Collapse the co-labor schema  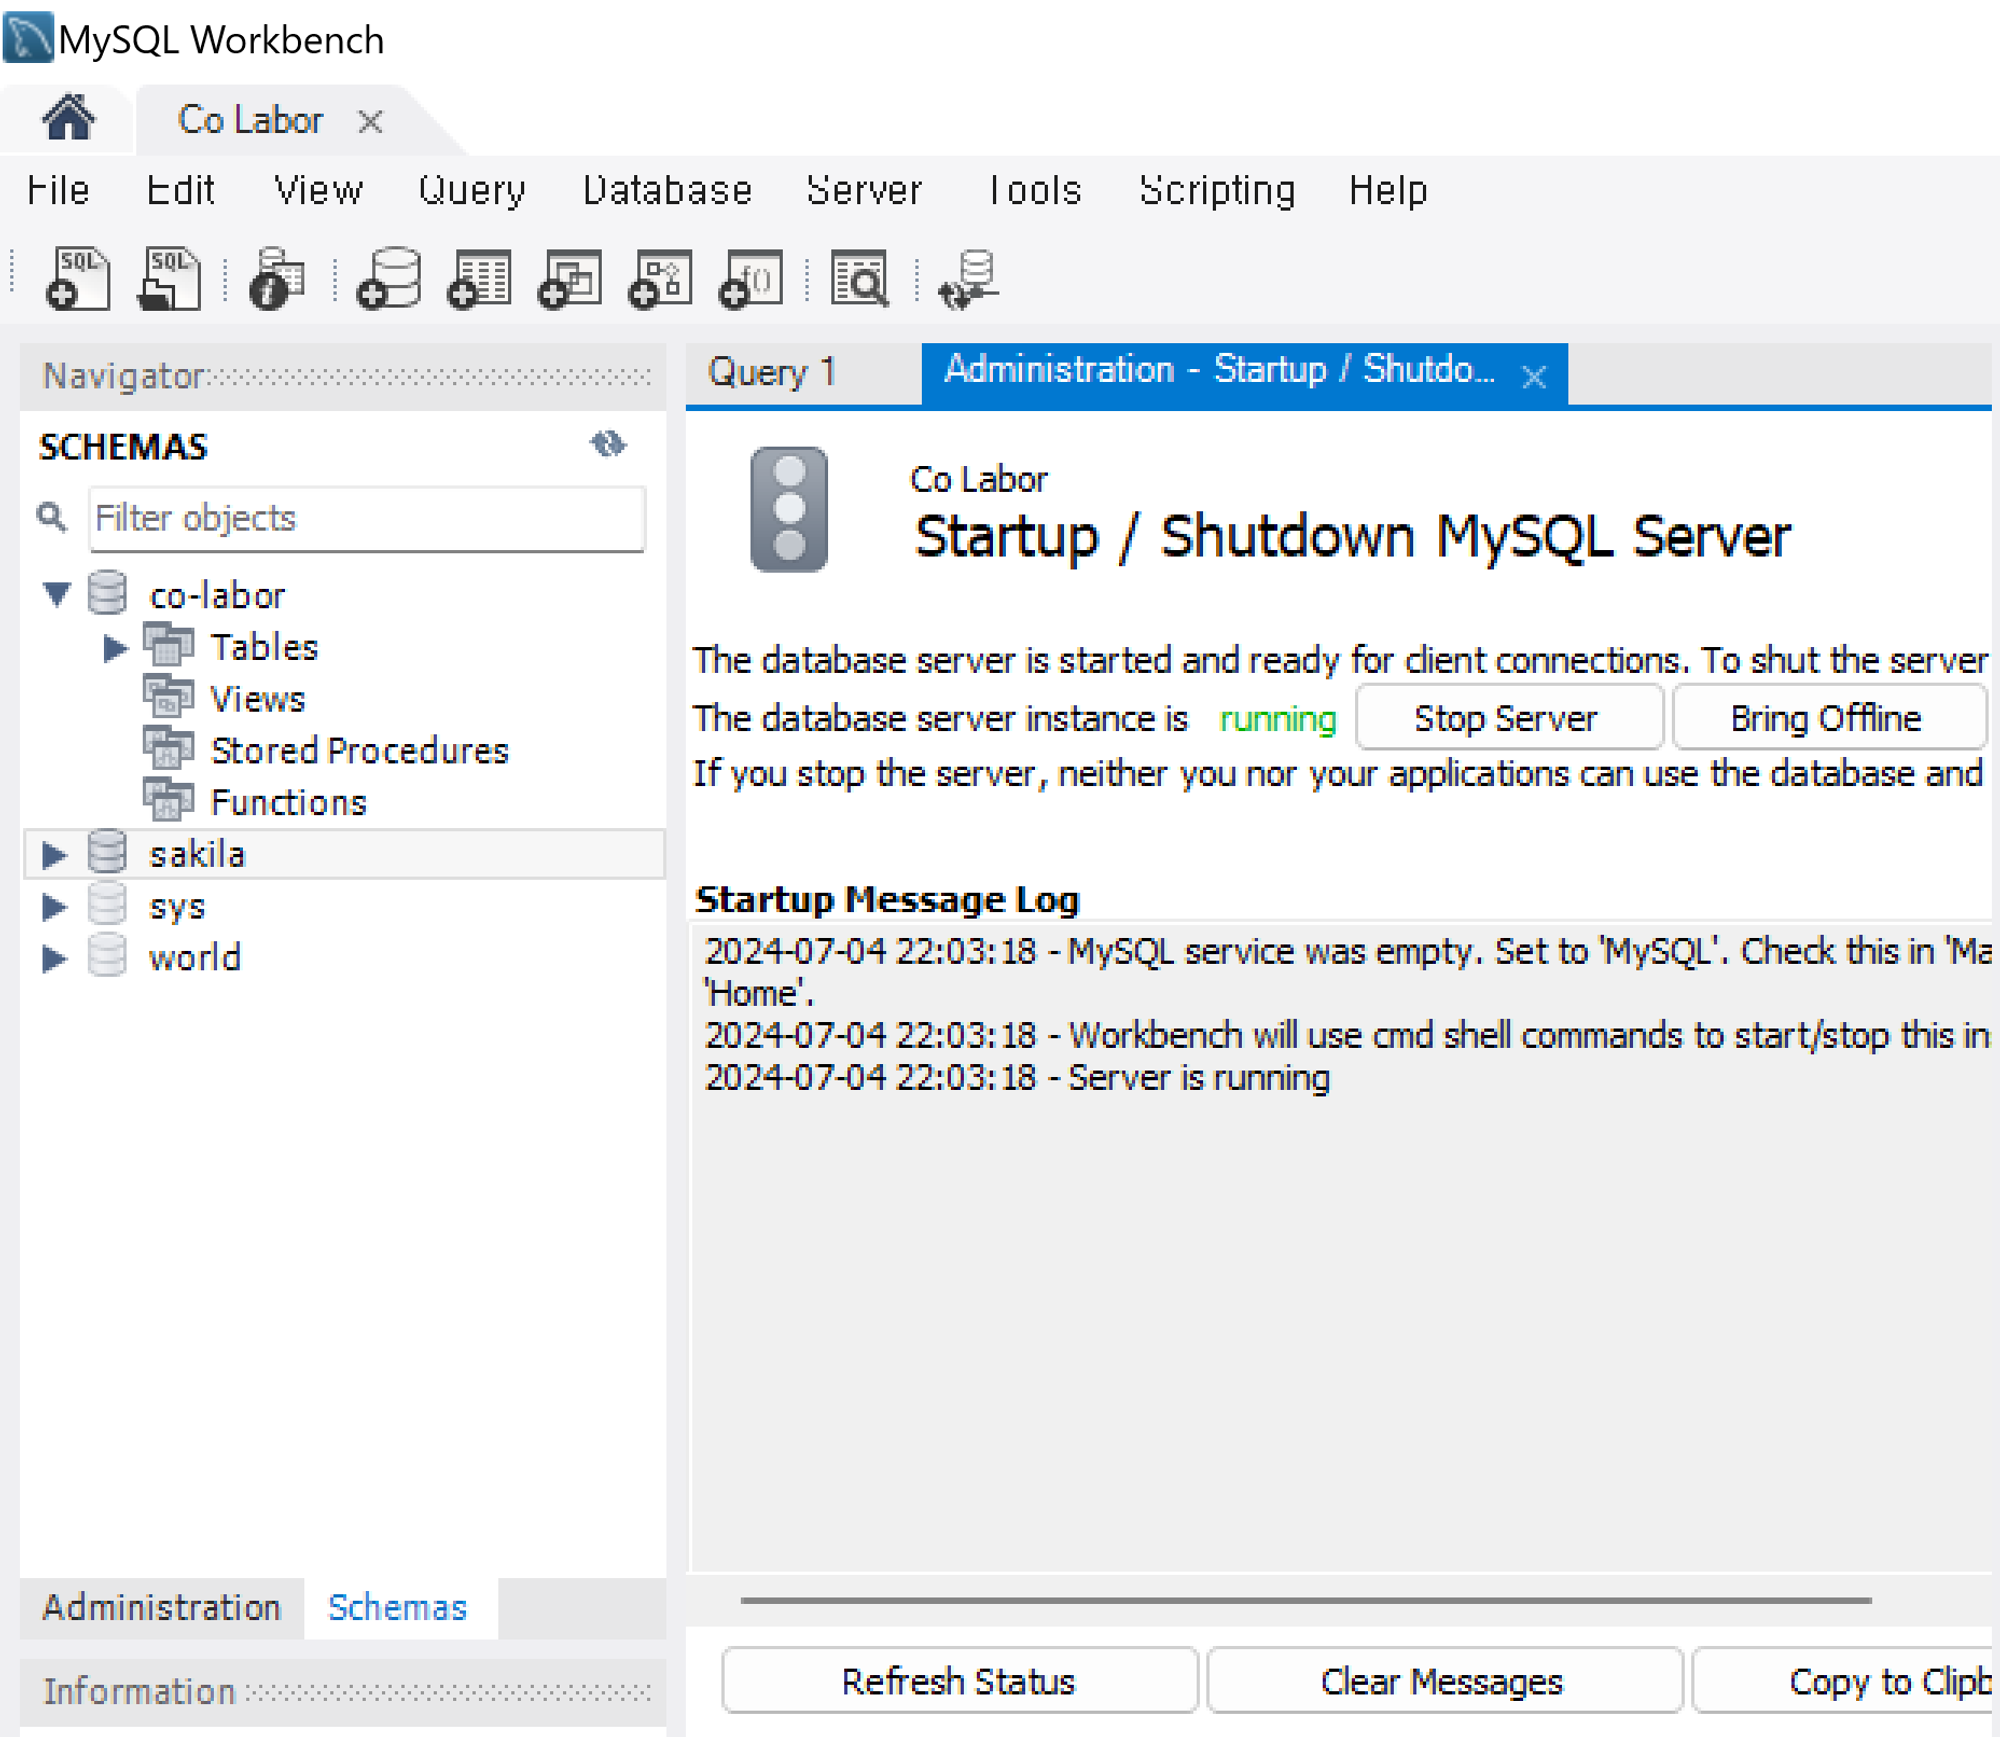click(56, 594)
